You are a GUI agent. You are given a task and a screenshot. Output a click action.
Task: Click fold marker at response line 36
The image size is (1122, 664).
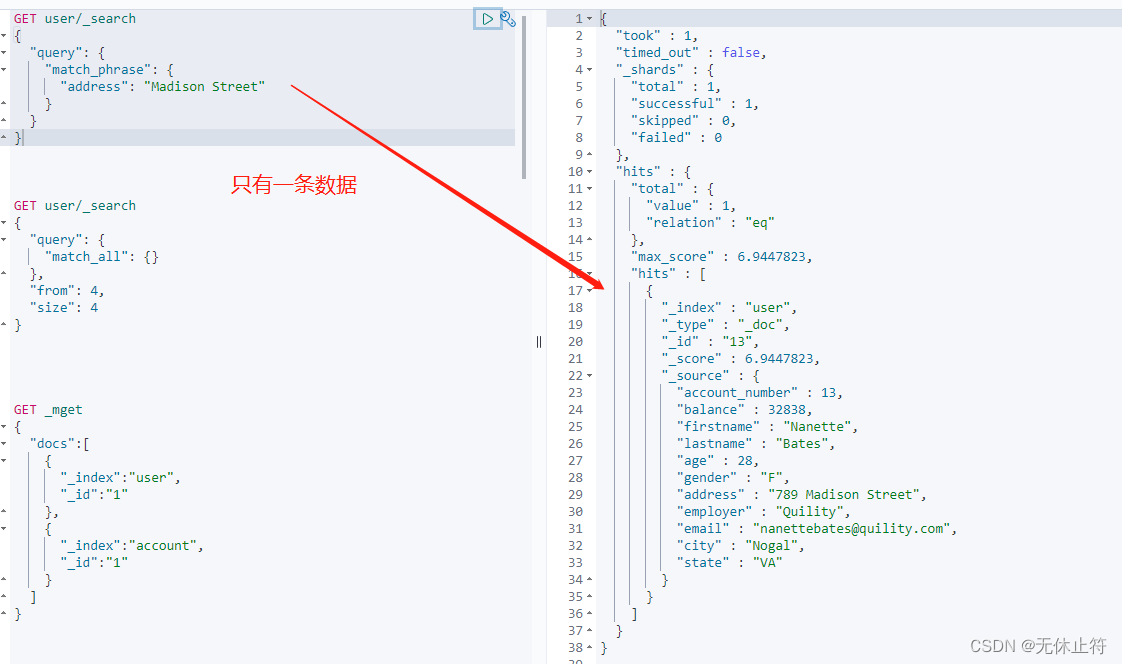click(590, 614)
